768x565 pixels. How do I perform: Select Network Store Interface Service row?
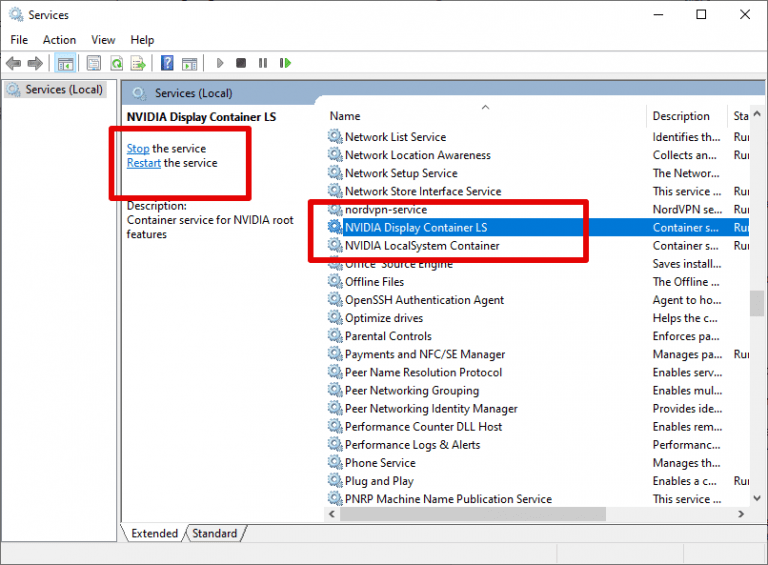(x=537, y=191)
